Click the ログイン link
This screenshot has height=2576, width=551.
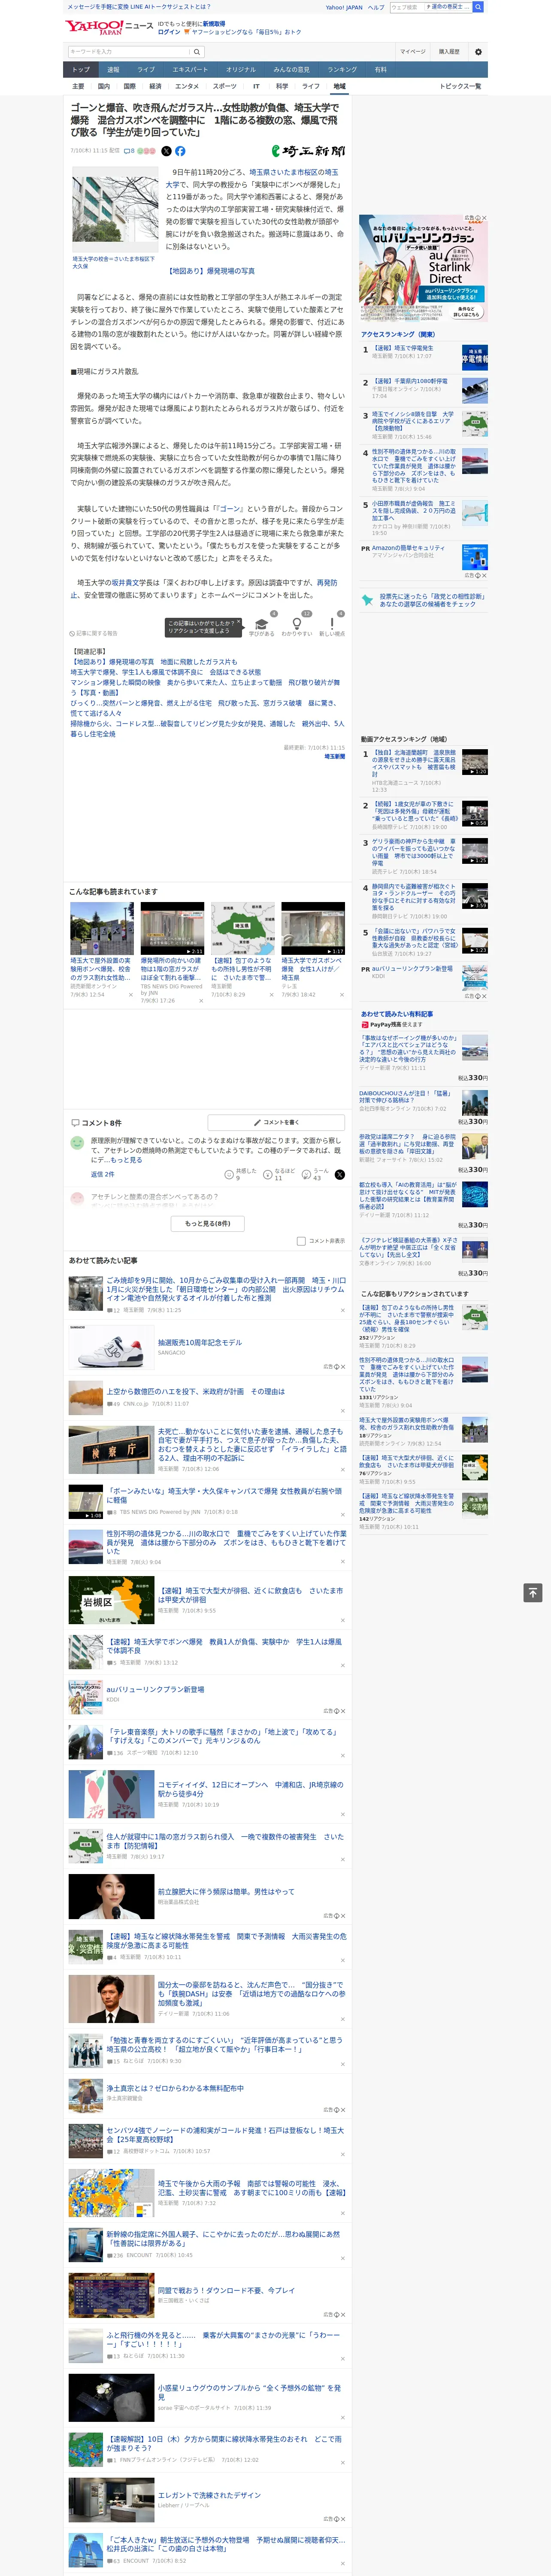click(x=169, y=32)
